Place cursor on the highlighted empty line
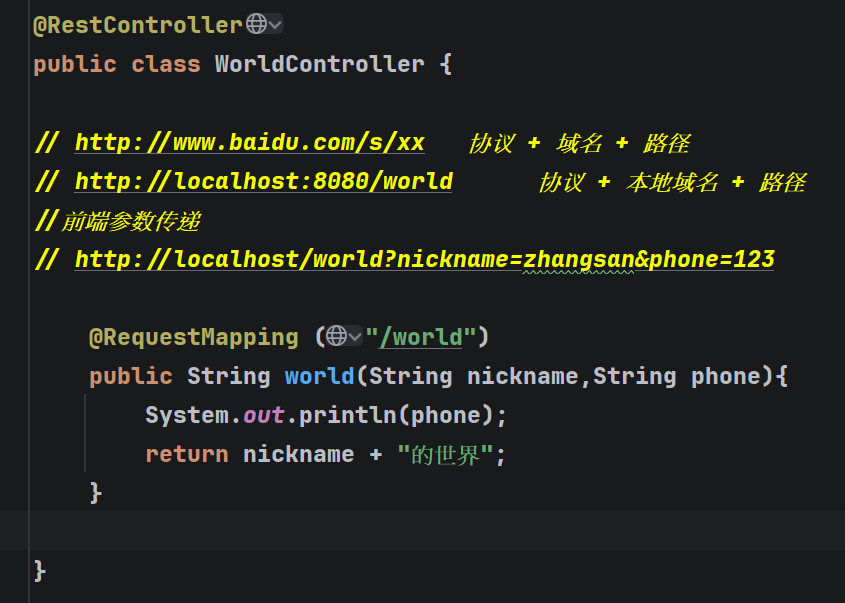This screenshot has width=845, height=603. click(422, 531)
